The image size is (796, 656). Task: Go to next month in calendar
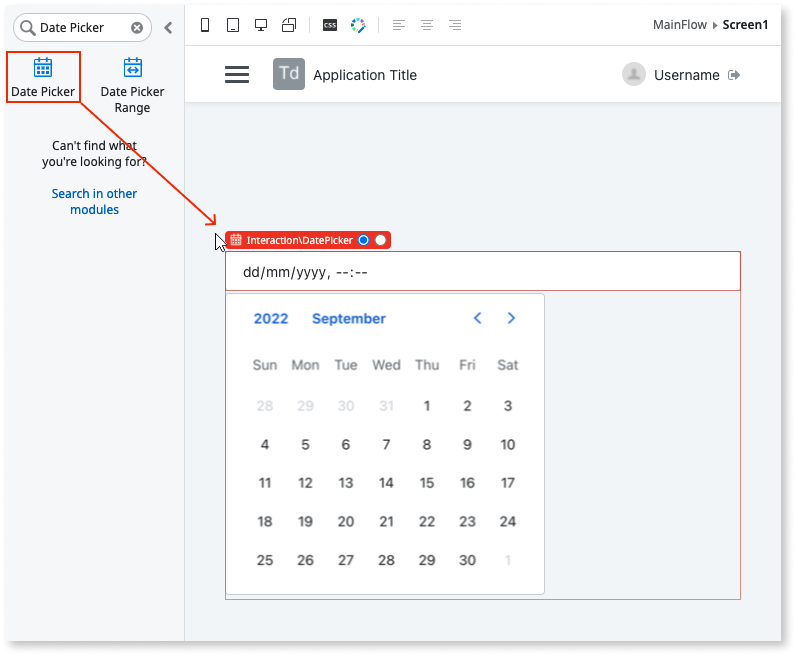(511, 318)
